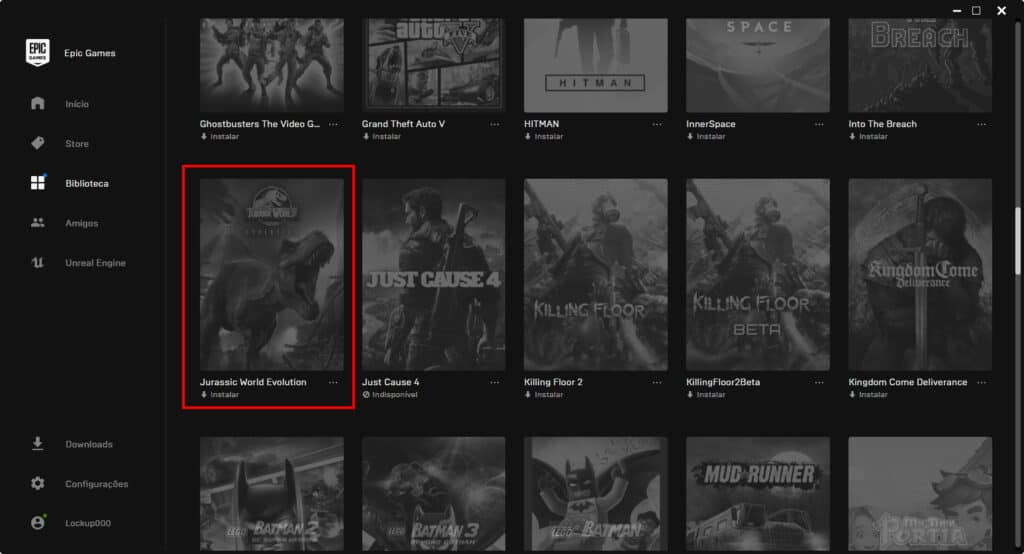Open options menu for Ghostbusters The Video Game
The image size is (1024, 554).
333,124
